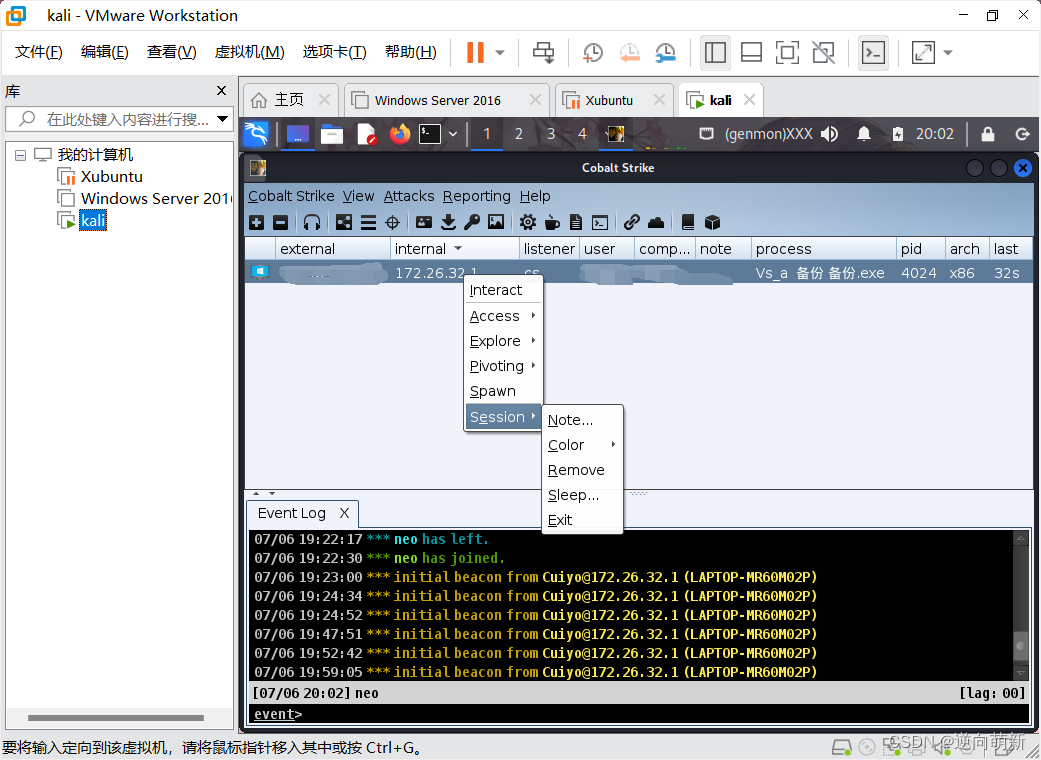Open the Kali applications menu dragon icon
This screenshot has height=760, width=1041.
[x=256, y=134]
